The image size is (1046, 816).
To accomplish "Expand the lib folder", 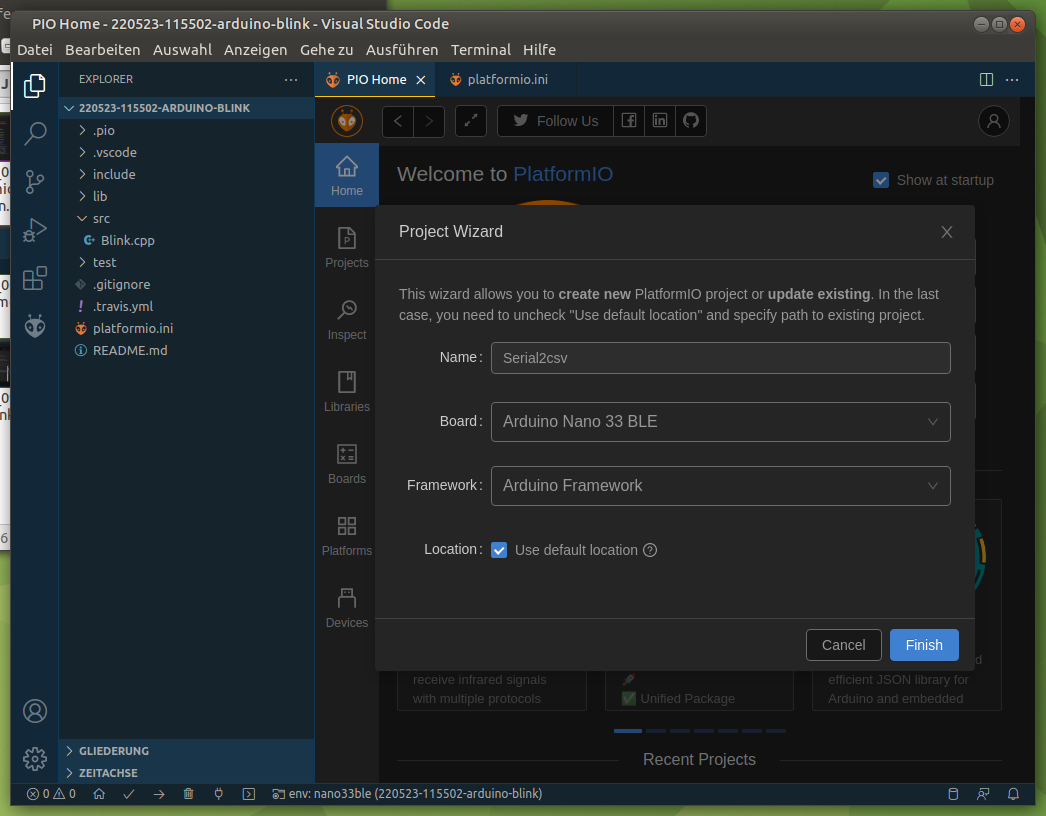I will click(187, 196).
